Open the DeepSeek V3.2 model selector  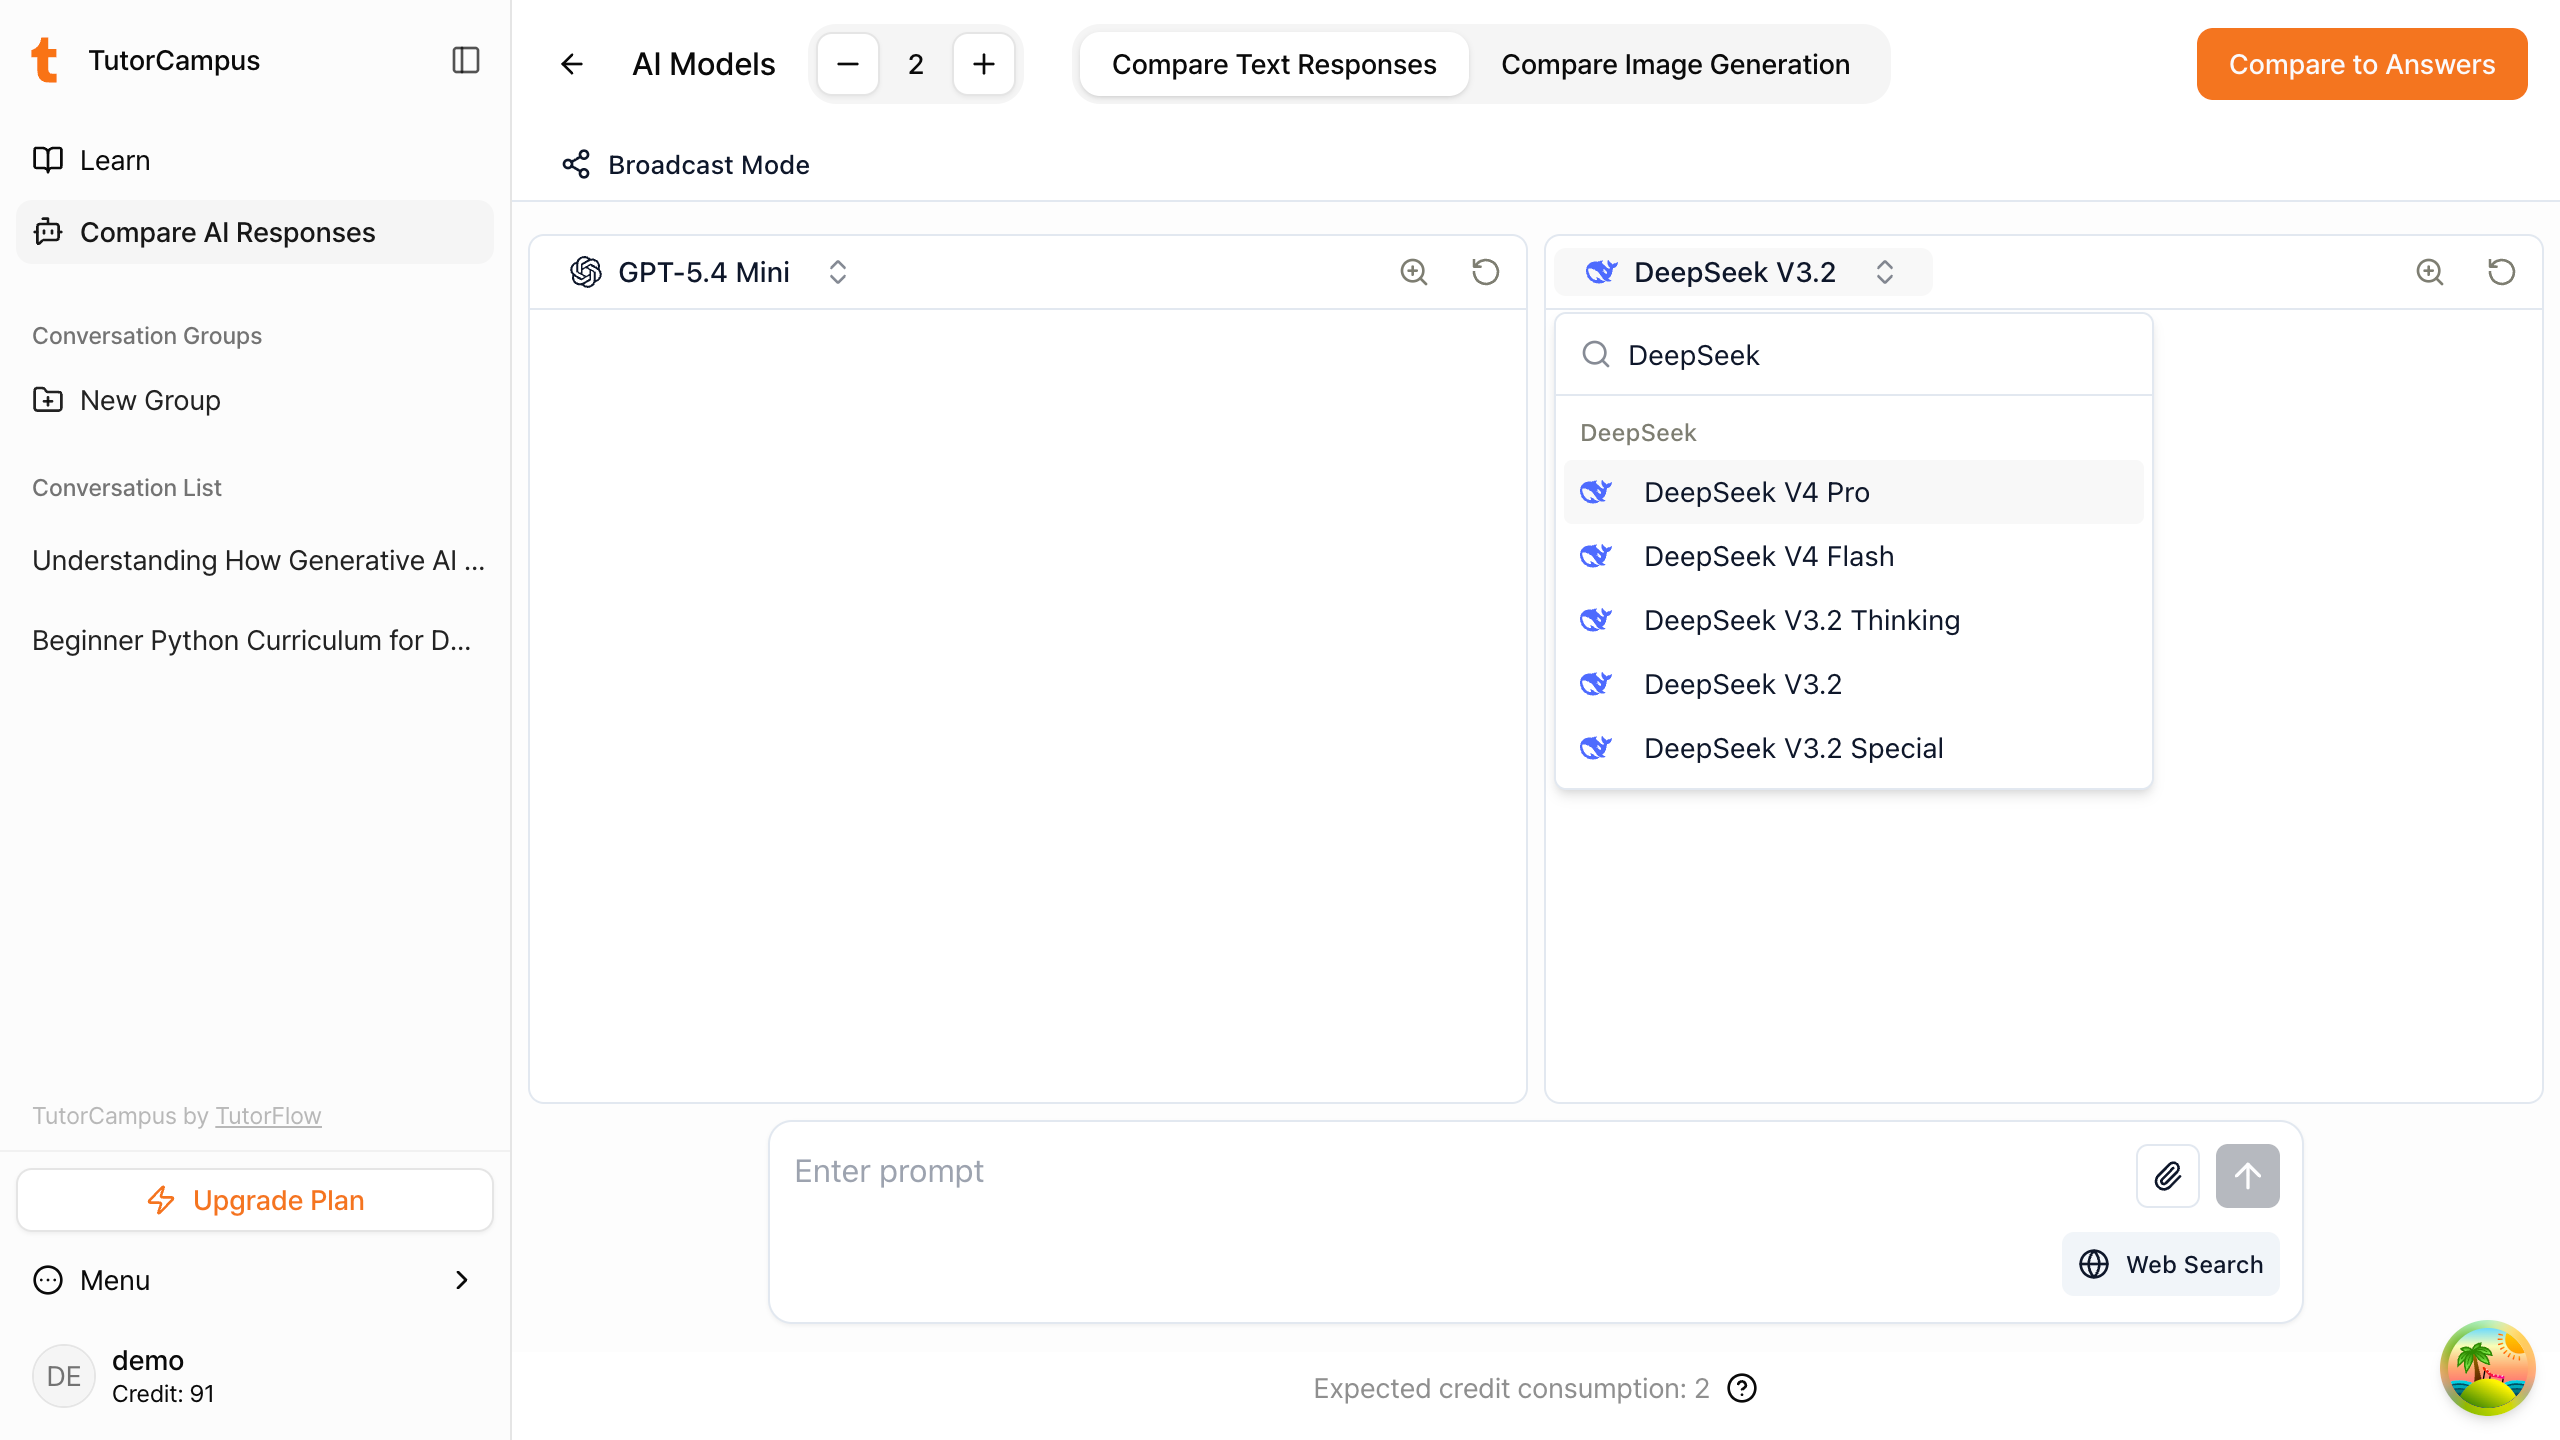click(1744, 272)
